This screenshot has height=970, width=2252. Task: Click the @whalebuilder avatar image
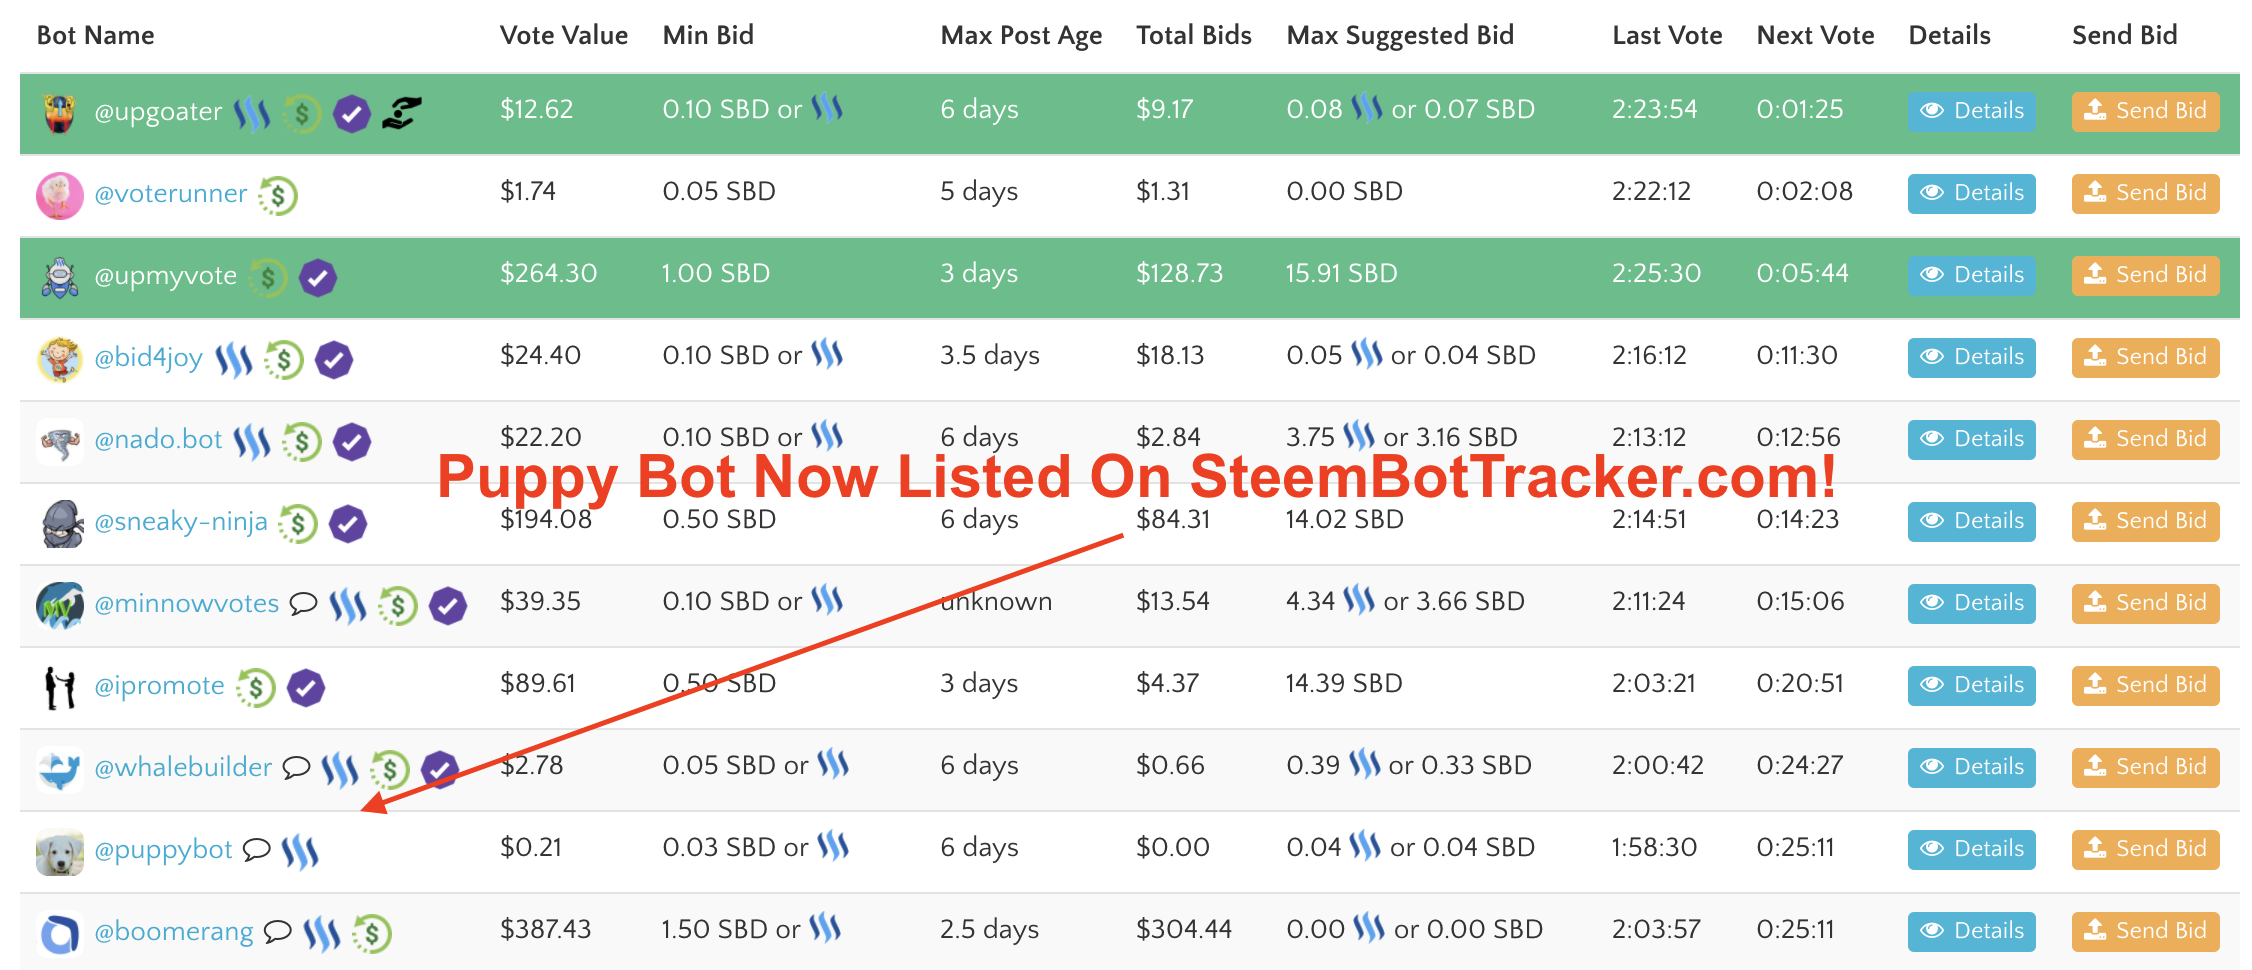[x=59, y=769]
